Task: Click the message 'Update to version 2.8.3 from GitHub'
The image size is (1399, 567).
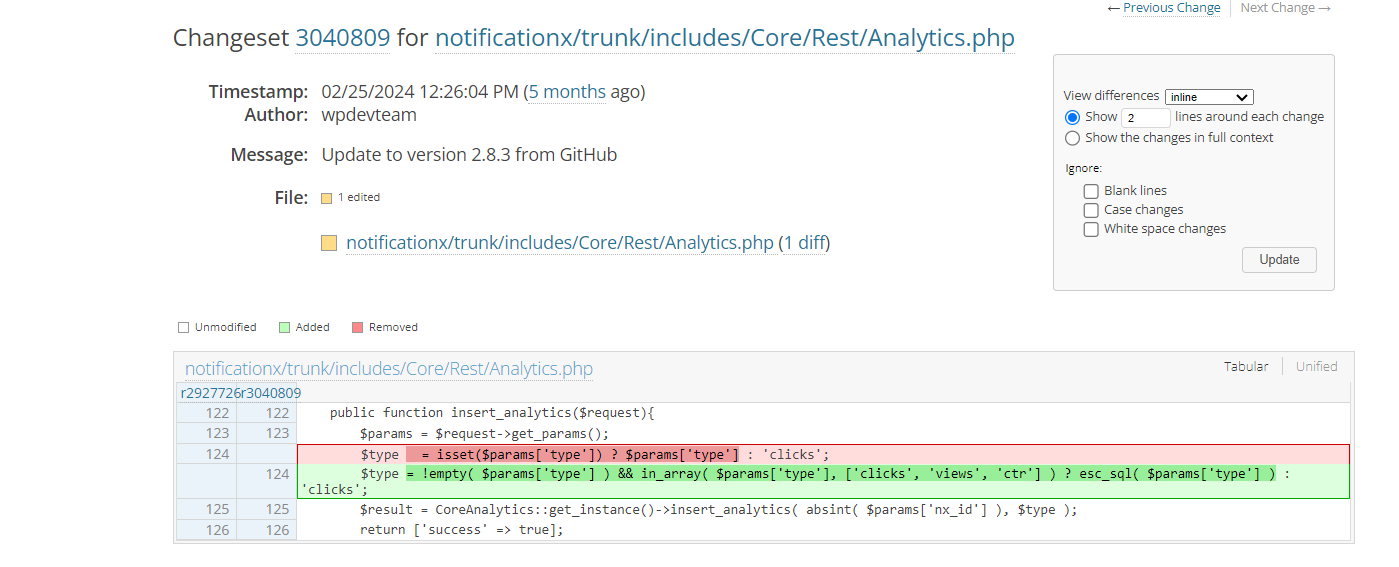Action: (x=469, y=155)
